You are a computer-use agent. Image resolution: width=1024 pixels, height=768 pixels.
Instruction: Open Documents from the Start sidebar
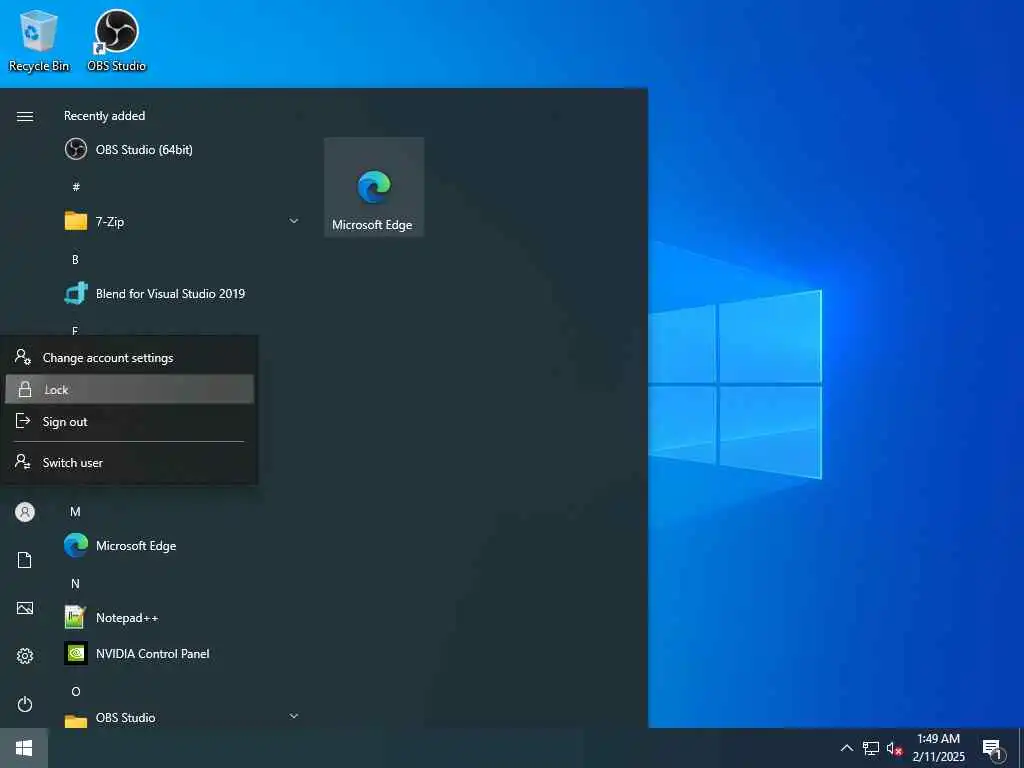25,560
